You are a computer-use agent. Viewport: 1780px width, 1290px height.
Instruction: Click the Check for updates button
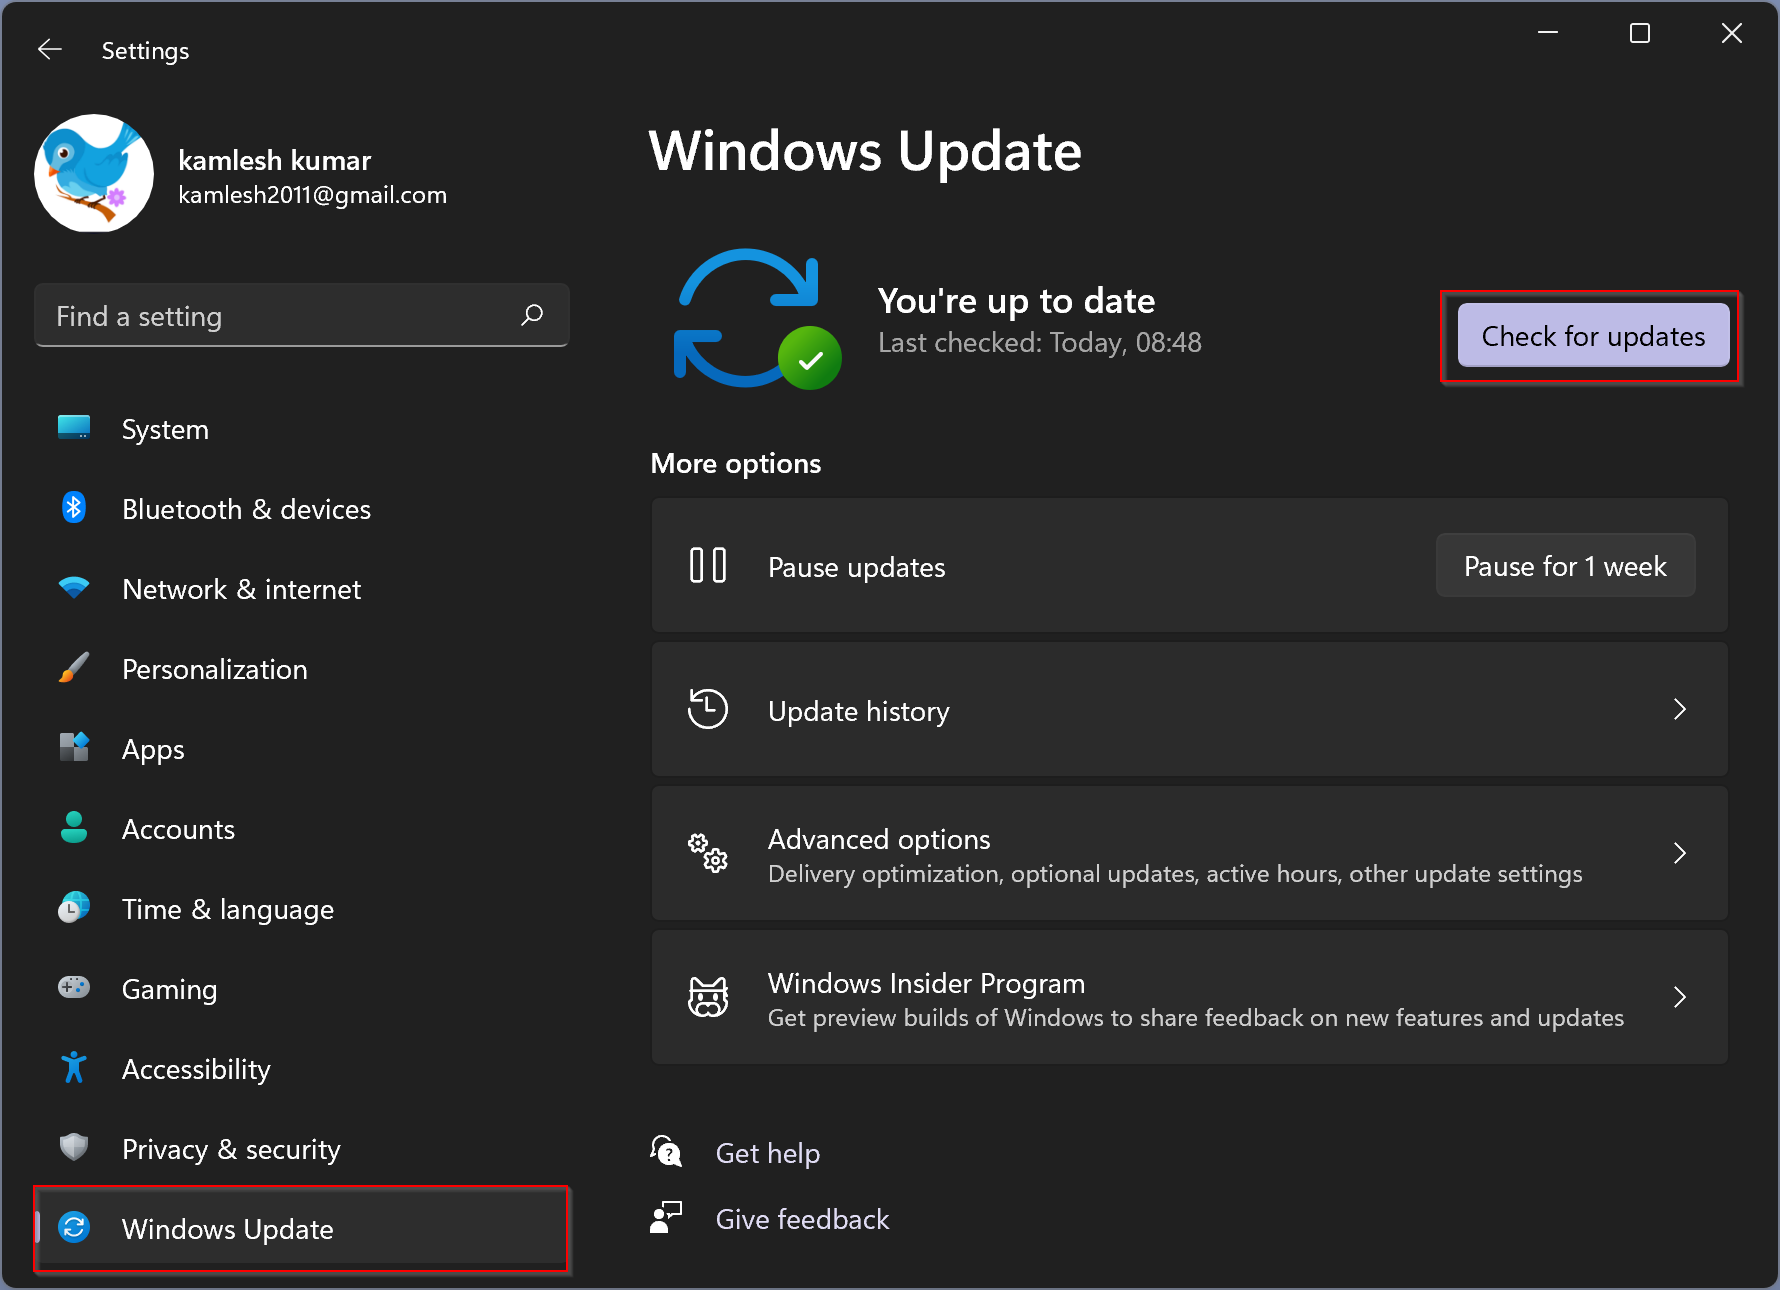click(x=1591, y=336)
